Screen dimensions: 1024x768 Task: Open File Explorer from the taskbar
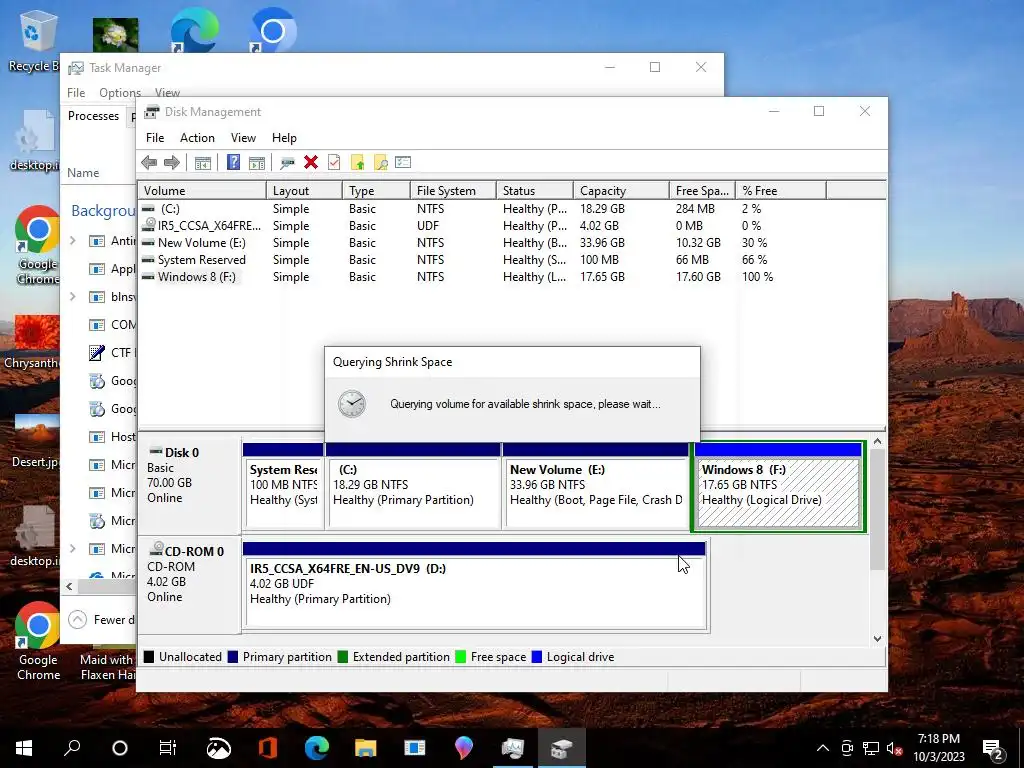pos(366,748)
